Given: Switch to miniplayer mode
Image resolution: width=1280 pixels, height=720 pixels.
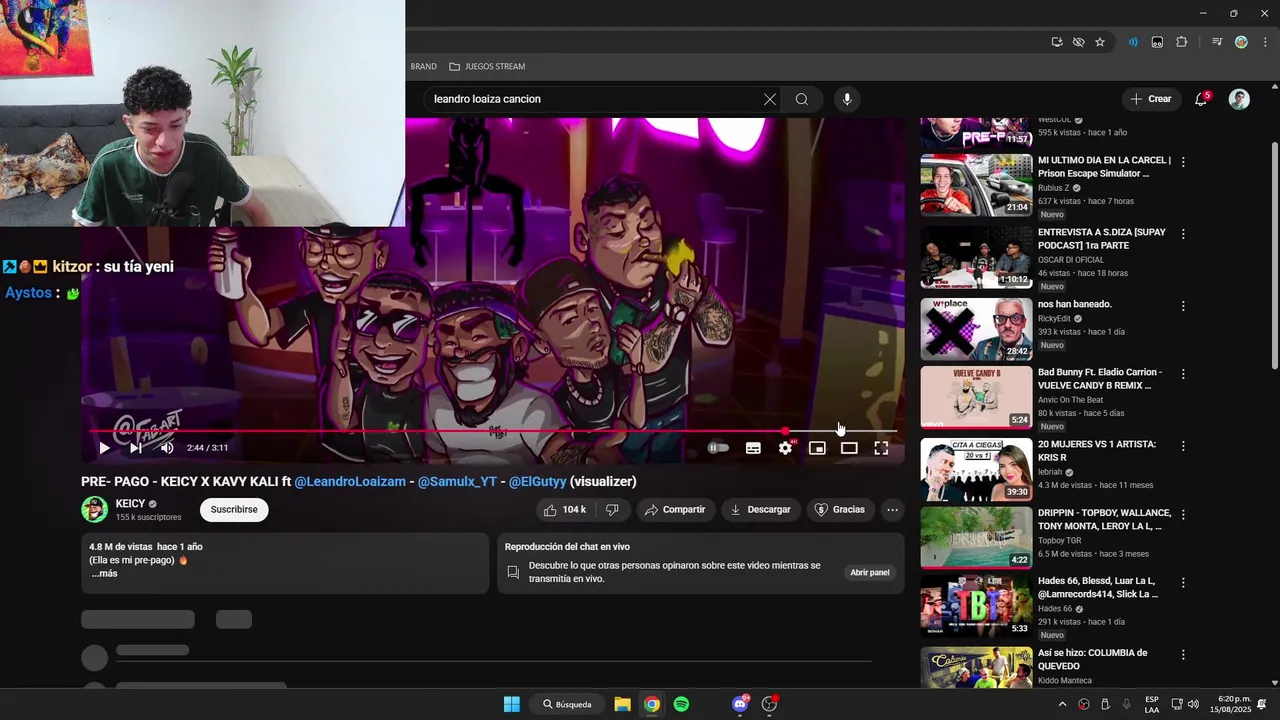Looking at the screenshot, I should tap(817, 448).
